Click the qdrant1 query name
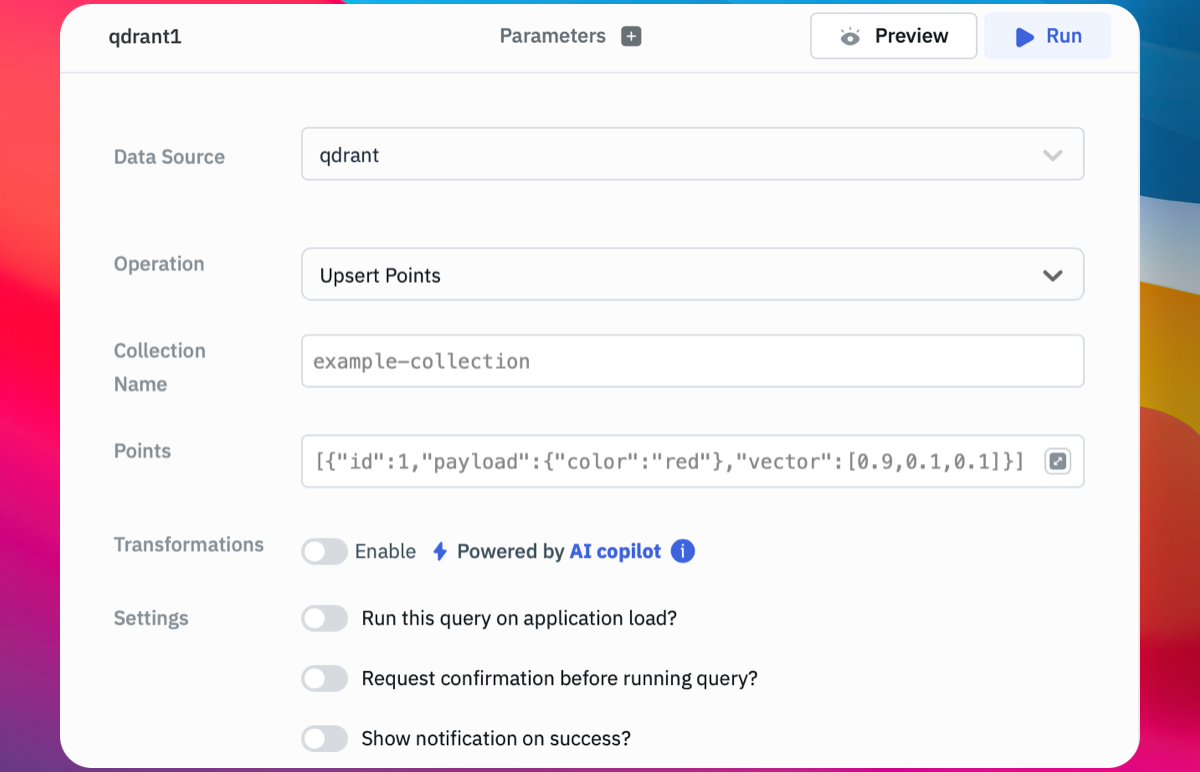The height and width of the screenshot is (772, 1200). point(145,37)
